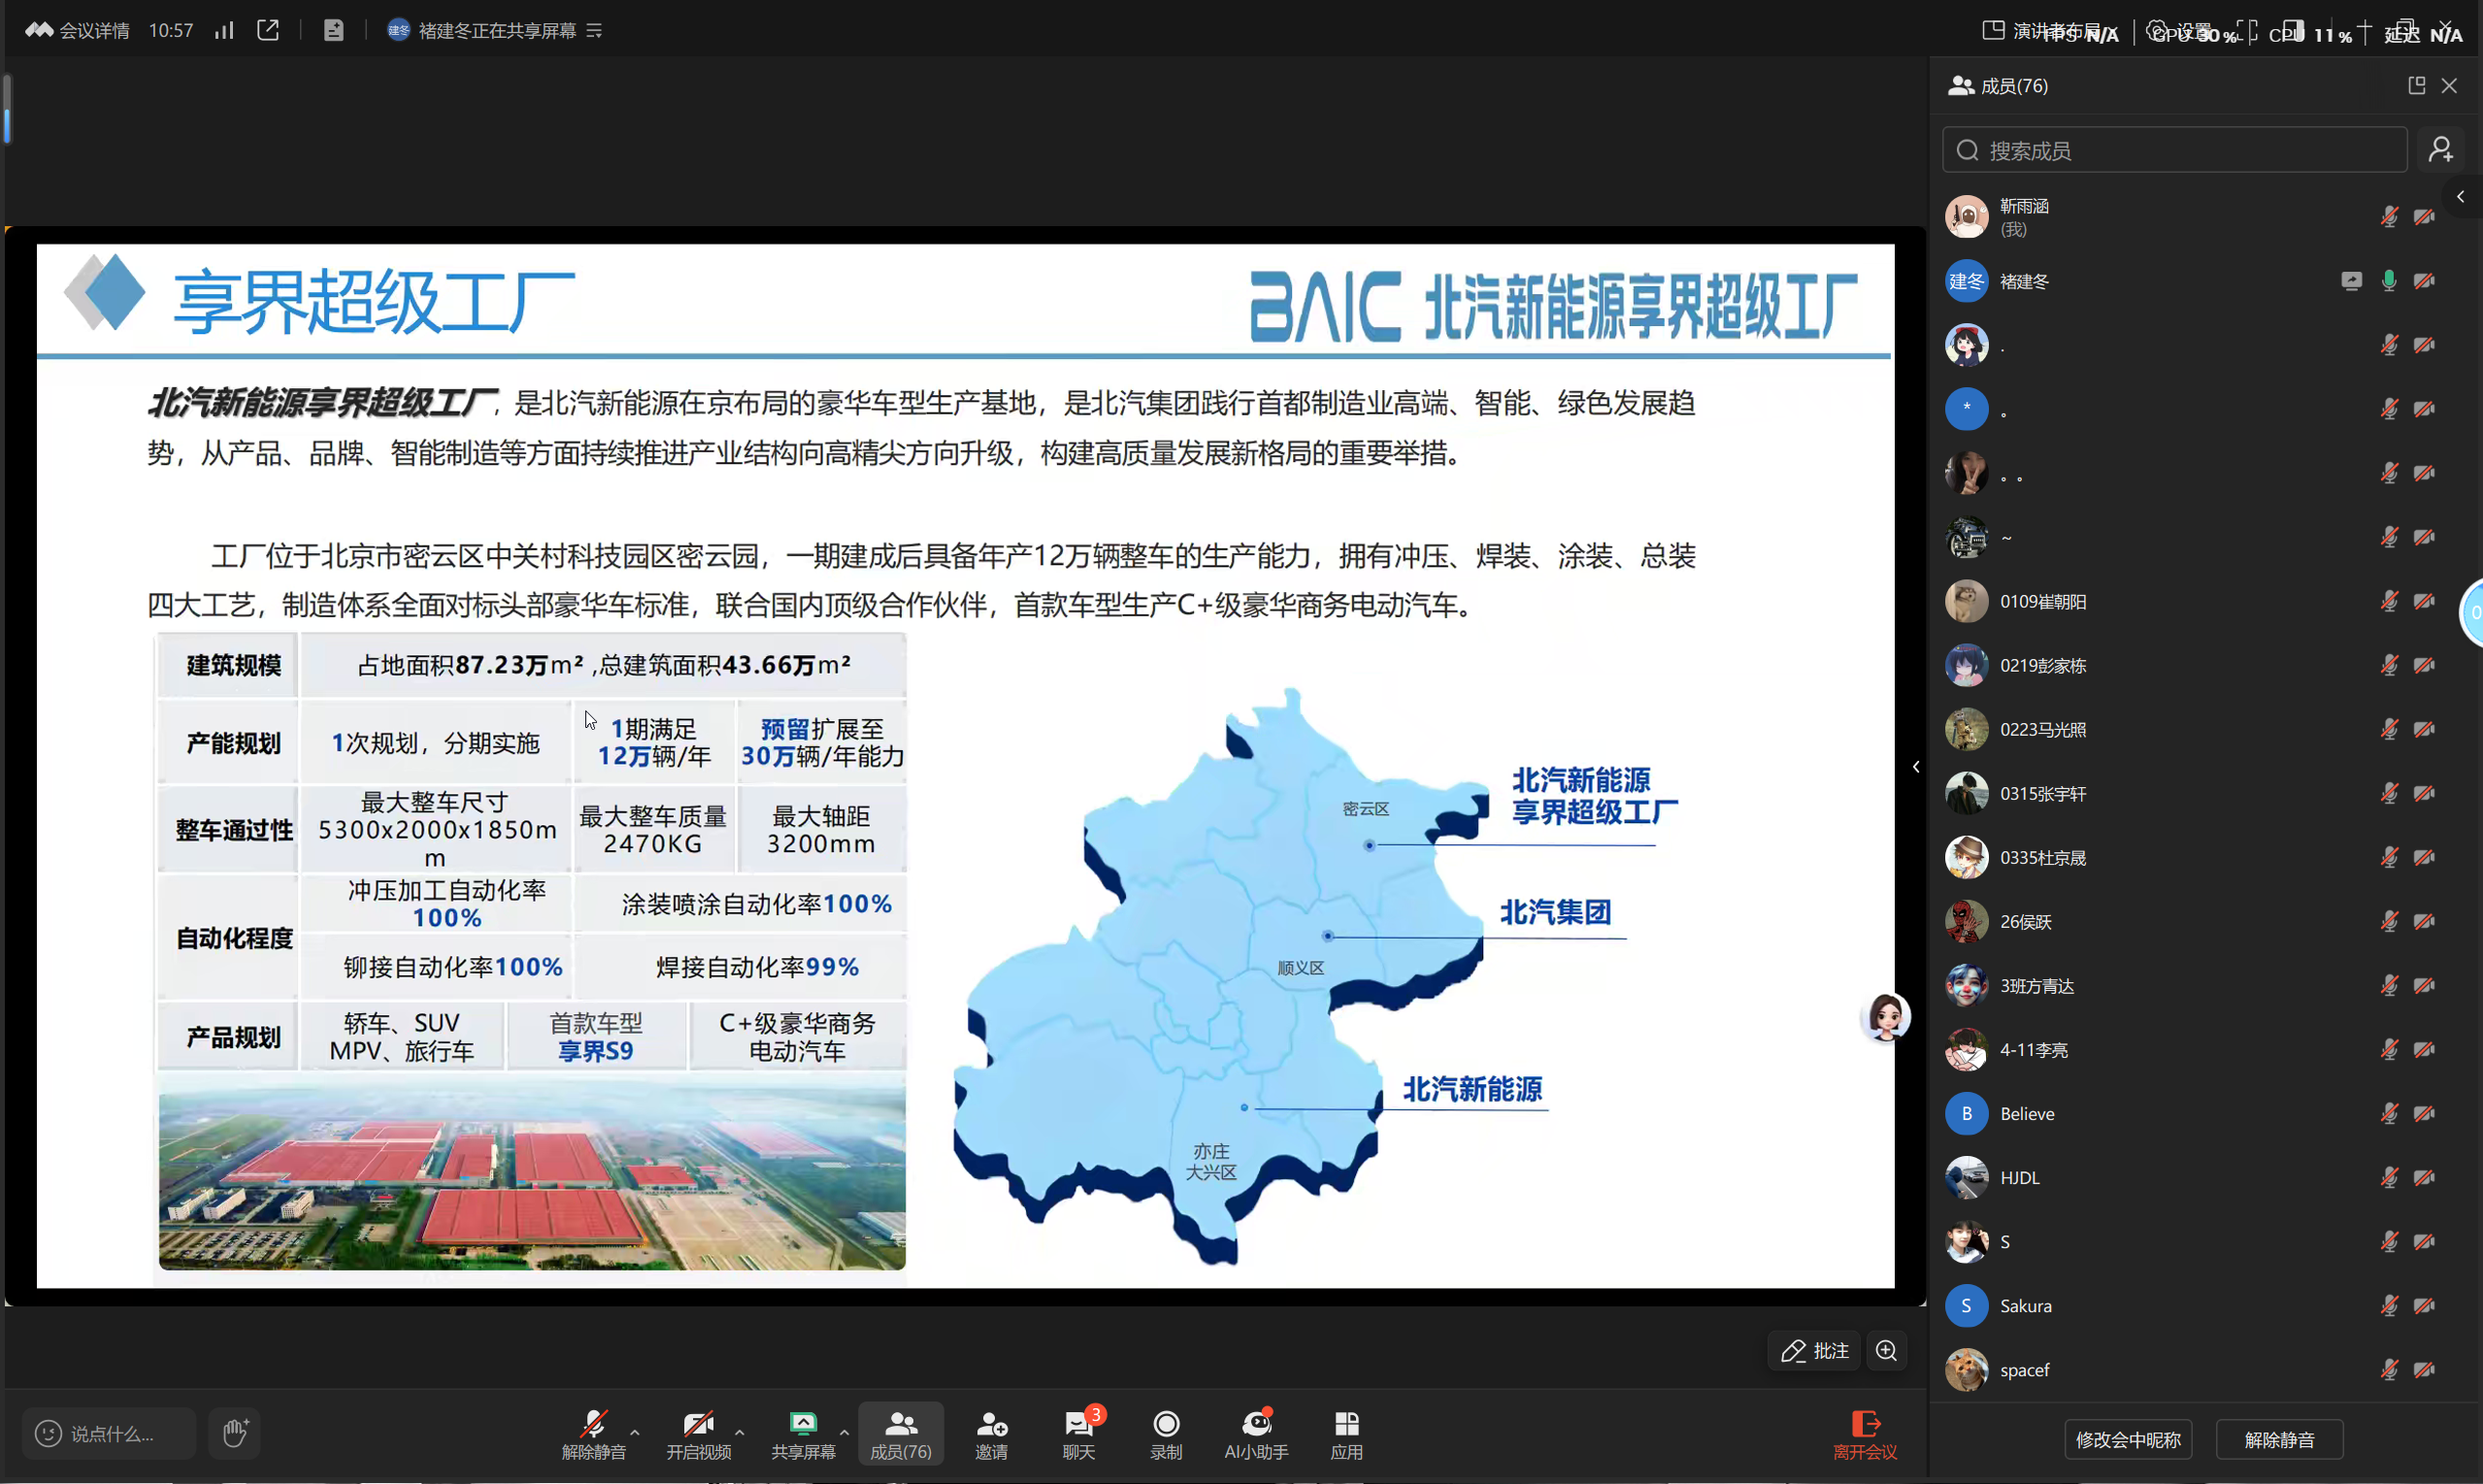The height and width of the screenshot is (1484, 2483).
Task: Mute participant 0109崔朝阳's microphone
Action: click(x=2389, y=601)
